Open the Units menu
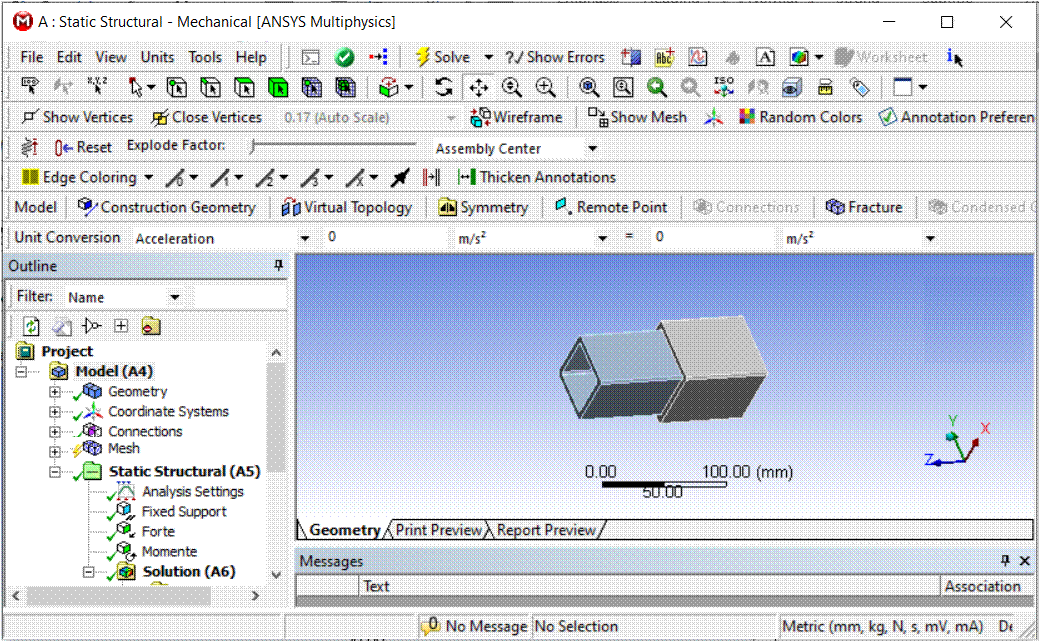The image size is (1039, 641). click(x=157, y=58)
